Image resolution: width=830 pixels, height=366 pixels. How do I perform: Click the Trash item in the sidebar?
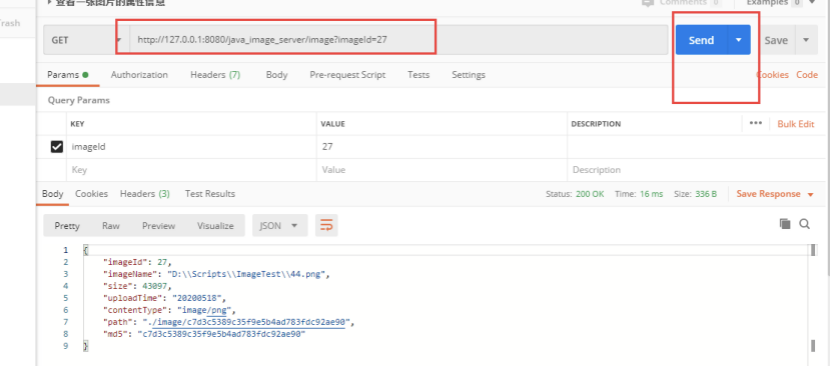[10, 23]
